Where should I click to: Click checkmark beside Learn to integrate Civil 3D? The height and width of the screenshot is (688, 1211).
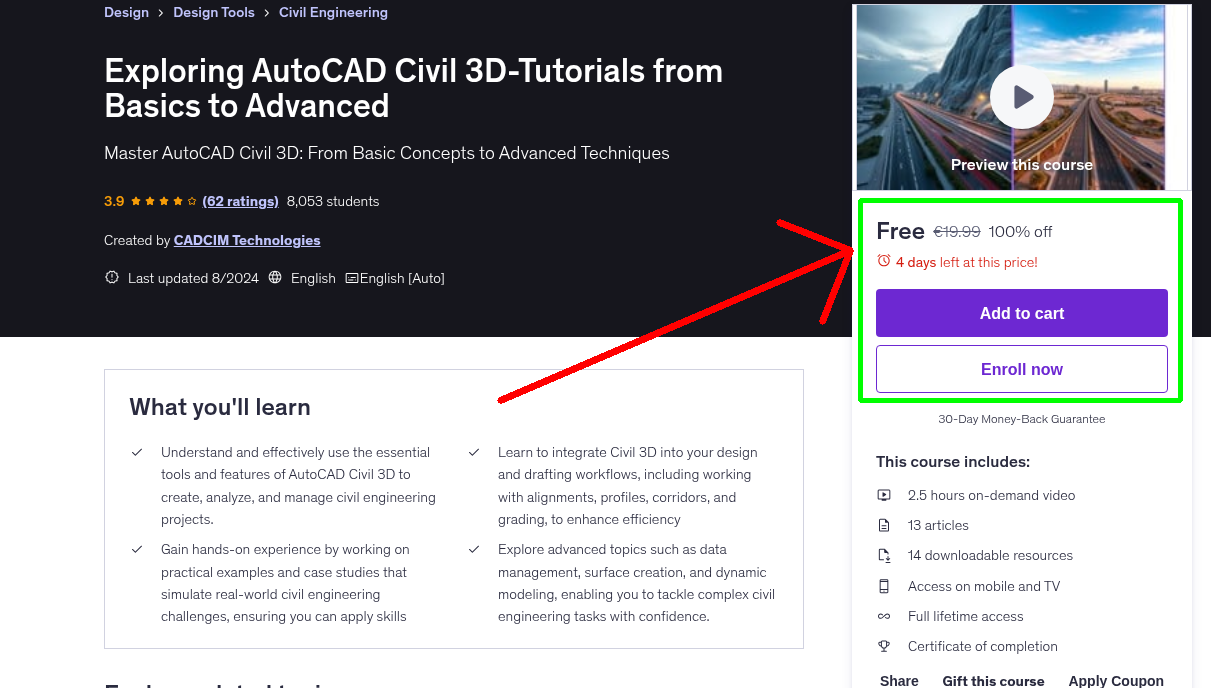474,453
